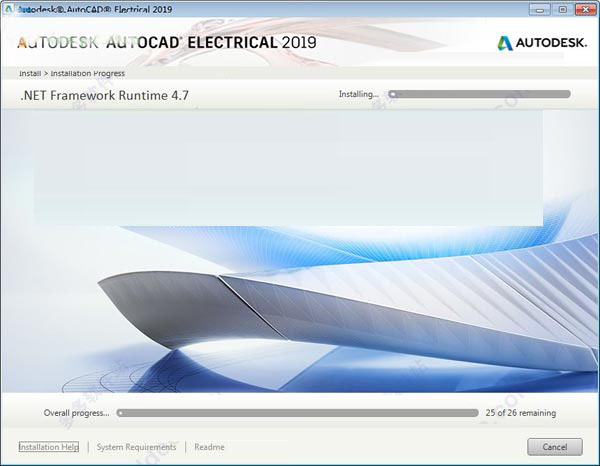Click the overall progress bar
This screenshot has width=600, height=466.
pos(298,413)
